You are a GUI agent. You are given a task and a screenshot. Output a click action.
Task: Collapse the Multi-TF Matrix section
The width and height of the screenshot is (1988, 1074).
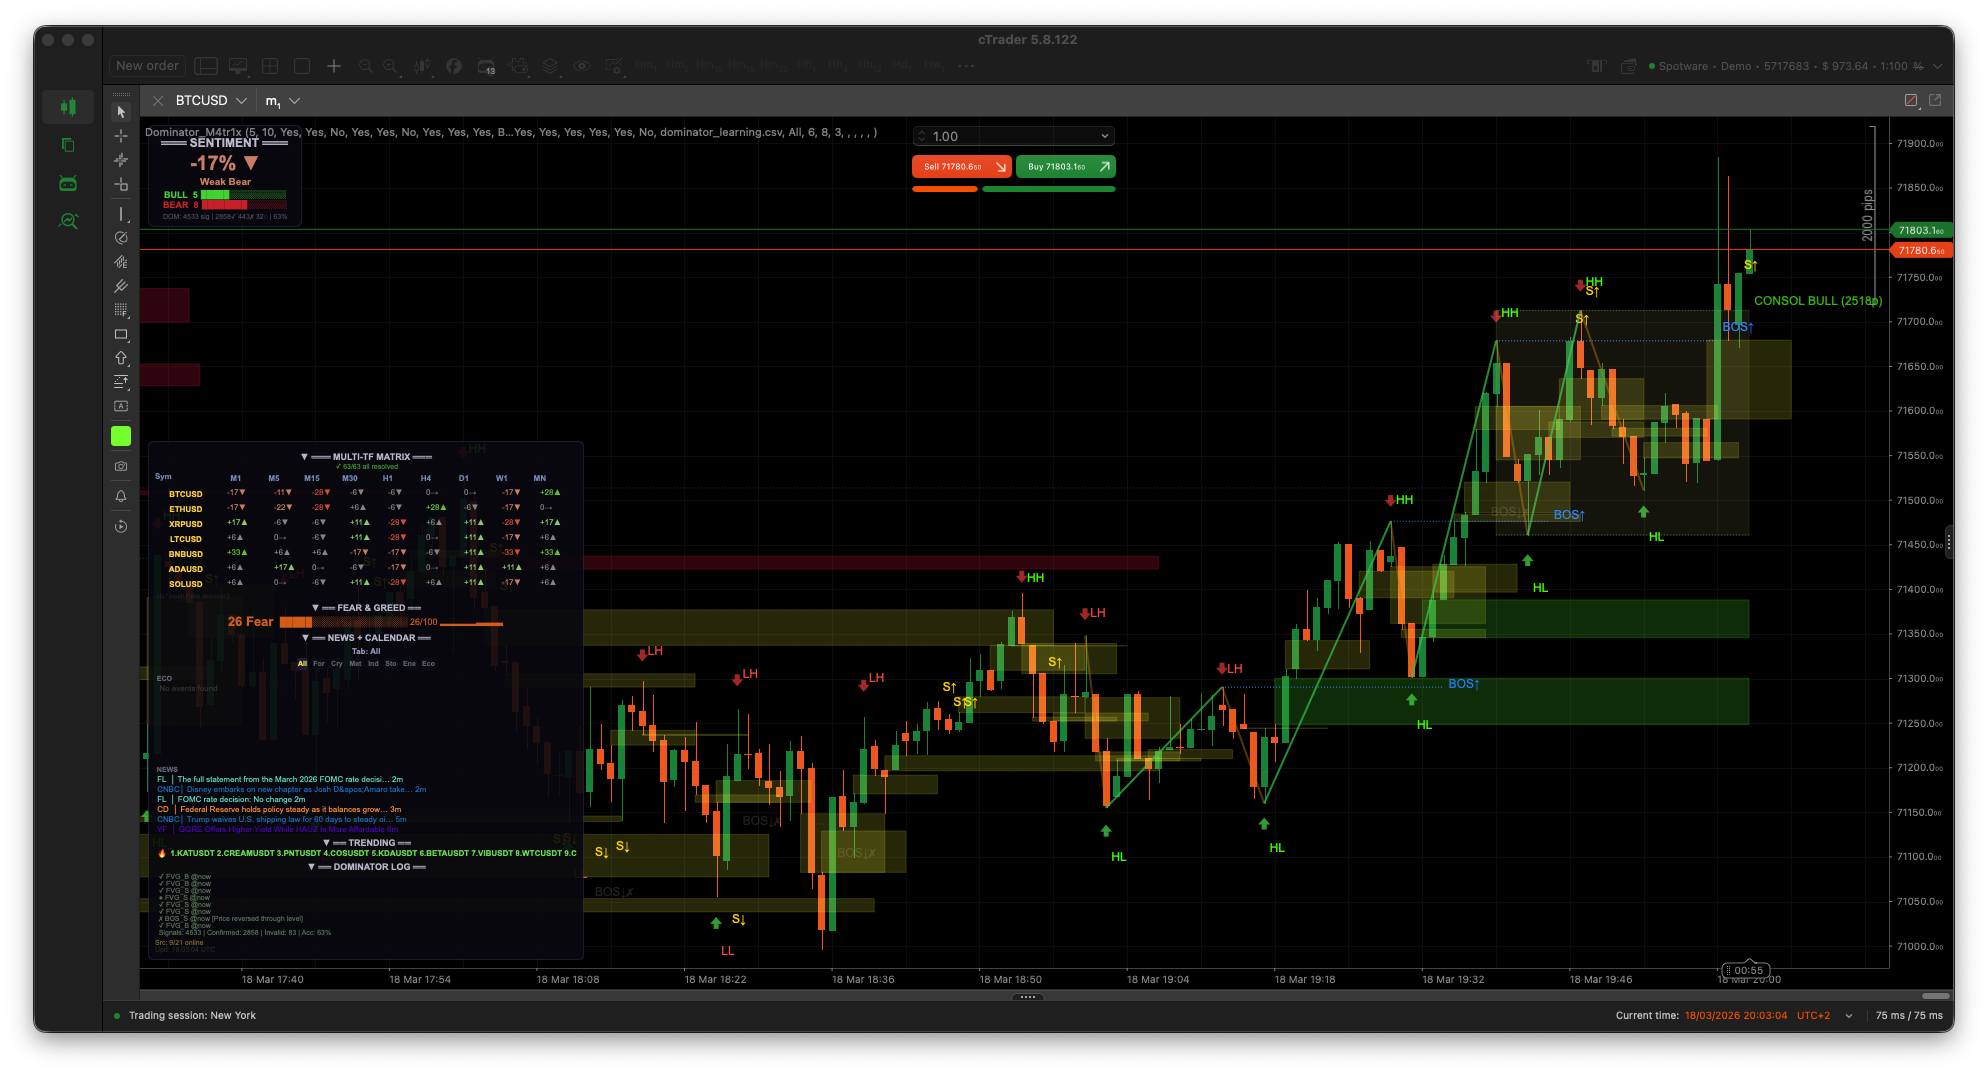(304, 457)
